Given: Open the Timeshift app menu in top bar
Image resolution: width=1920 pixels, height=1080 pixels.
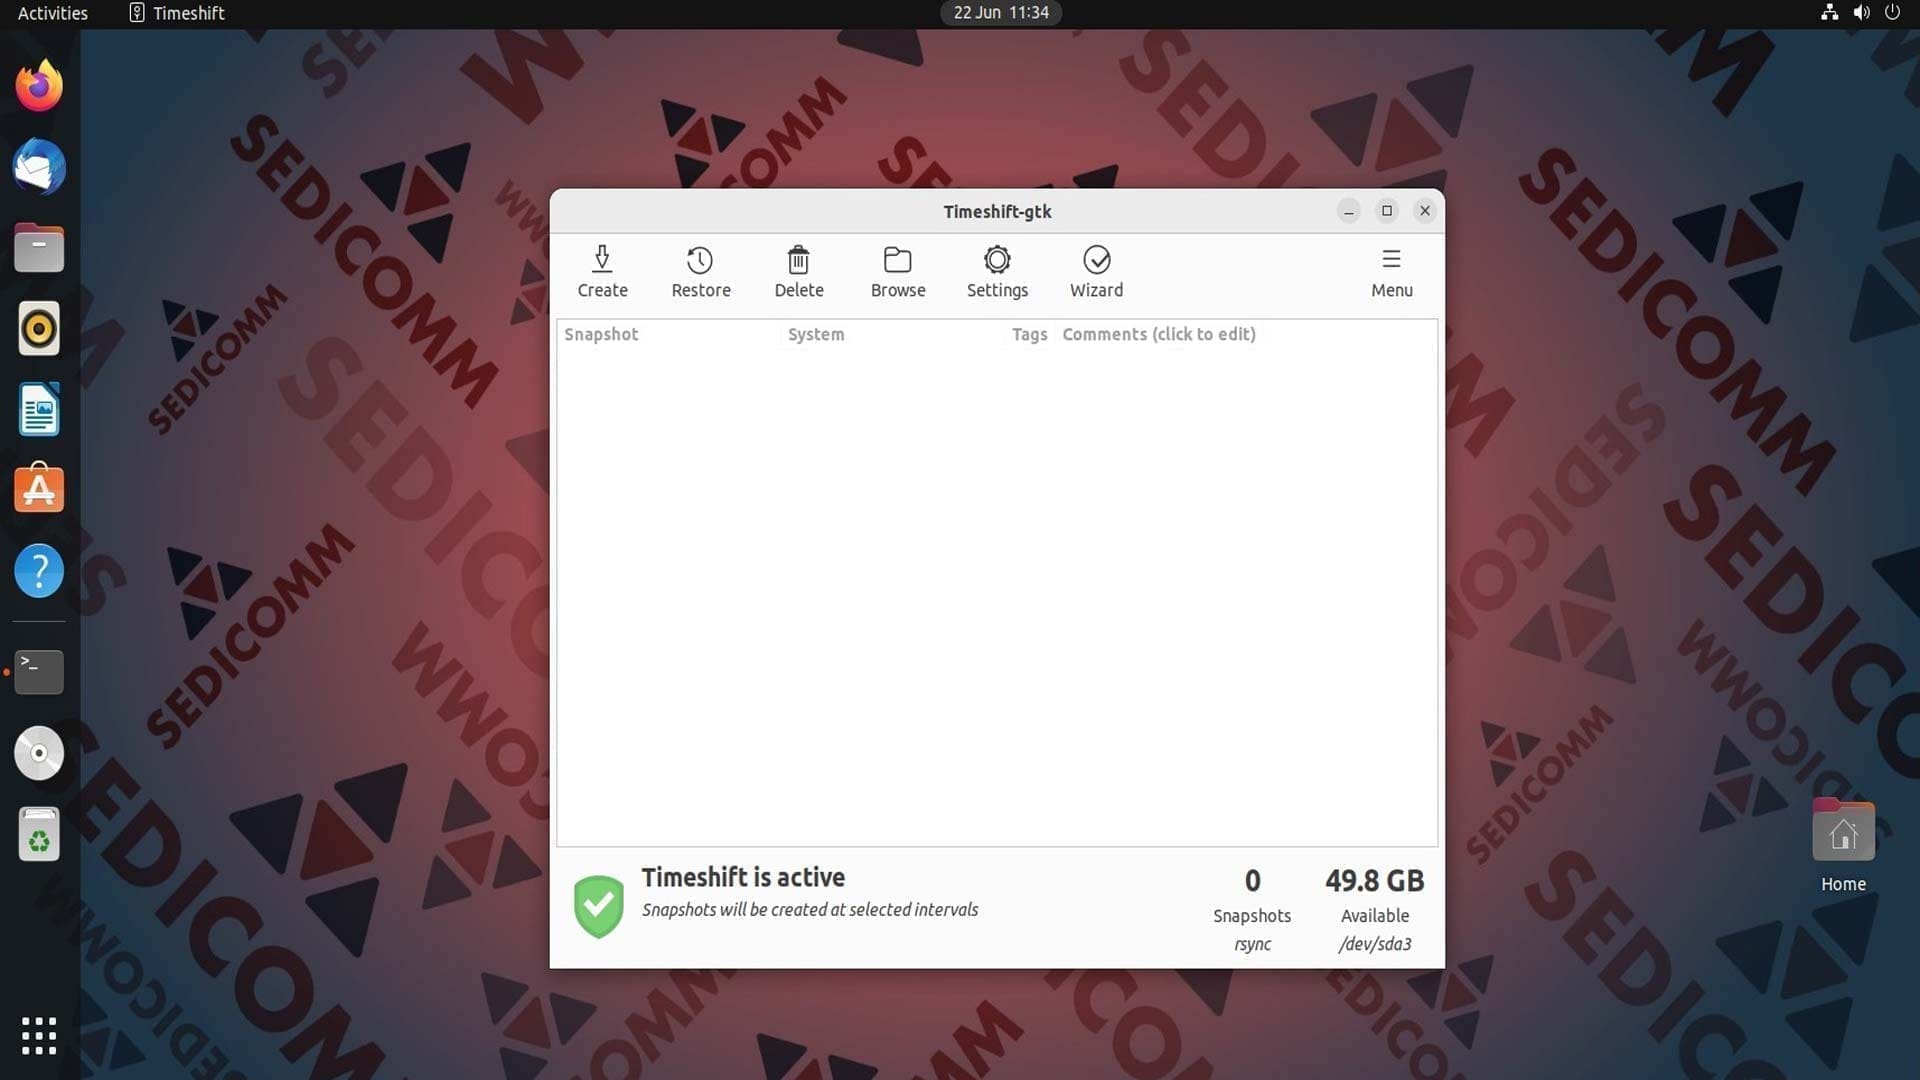Looking at the screenshot, I should pyautogui.click(x=177, y=13).
